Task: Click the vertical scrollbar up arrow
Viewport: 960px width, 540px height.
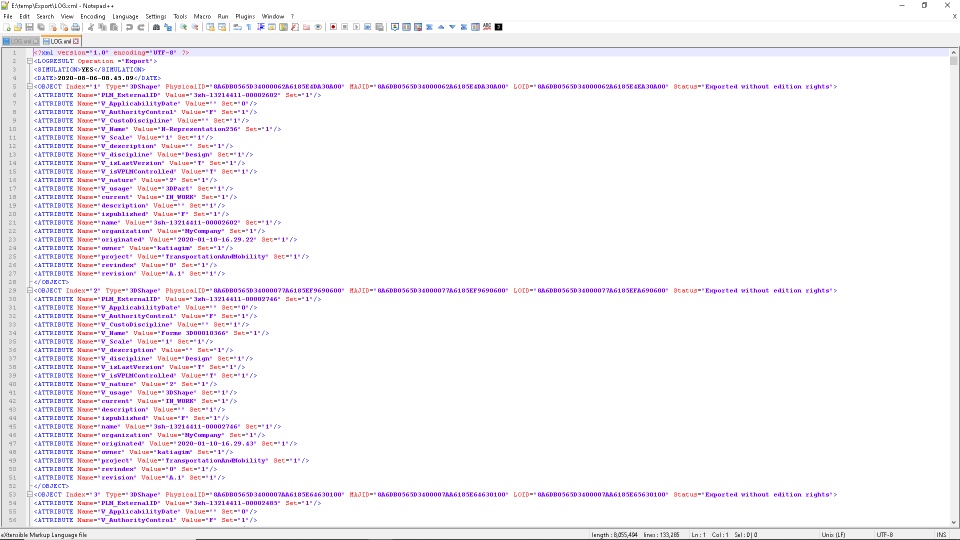Action: pos(954,52)
